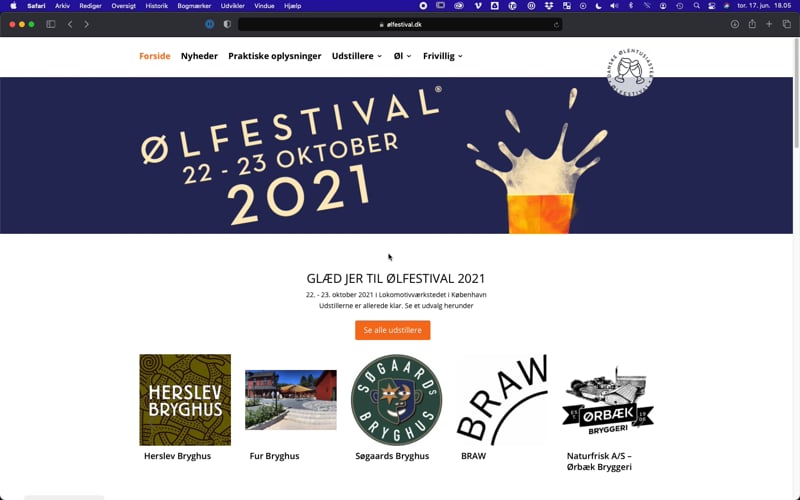This screenshot has height=500, width=800.
Task: Show tab overview icon
Action: point(786,24)
